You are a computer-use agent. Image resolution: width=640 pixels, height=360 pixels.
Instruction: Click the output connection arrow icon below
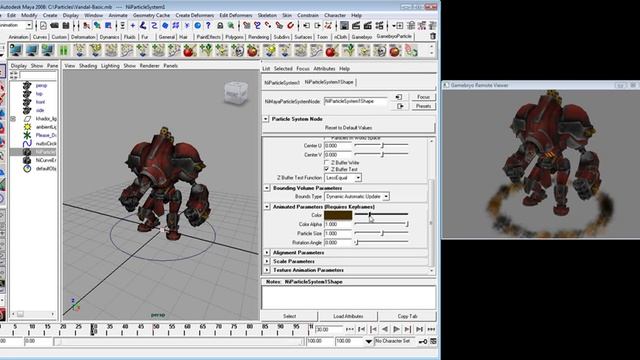[x=400, y=106]
